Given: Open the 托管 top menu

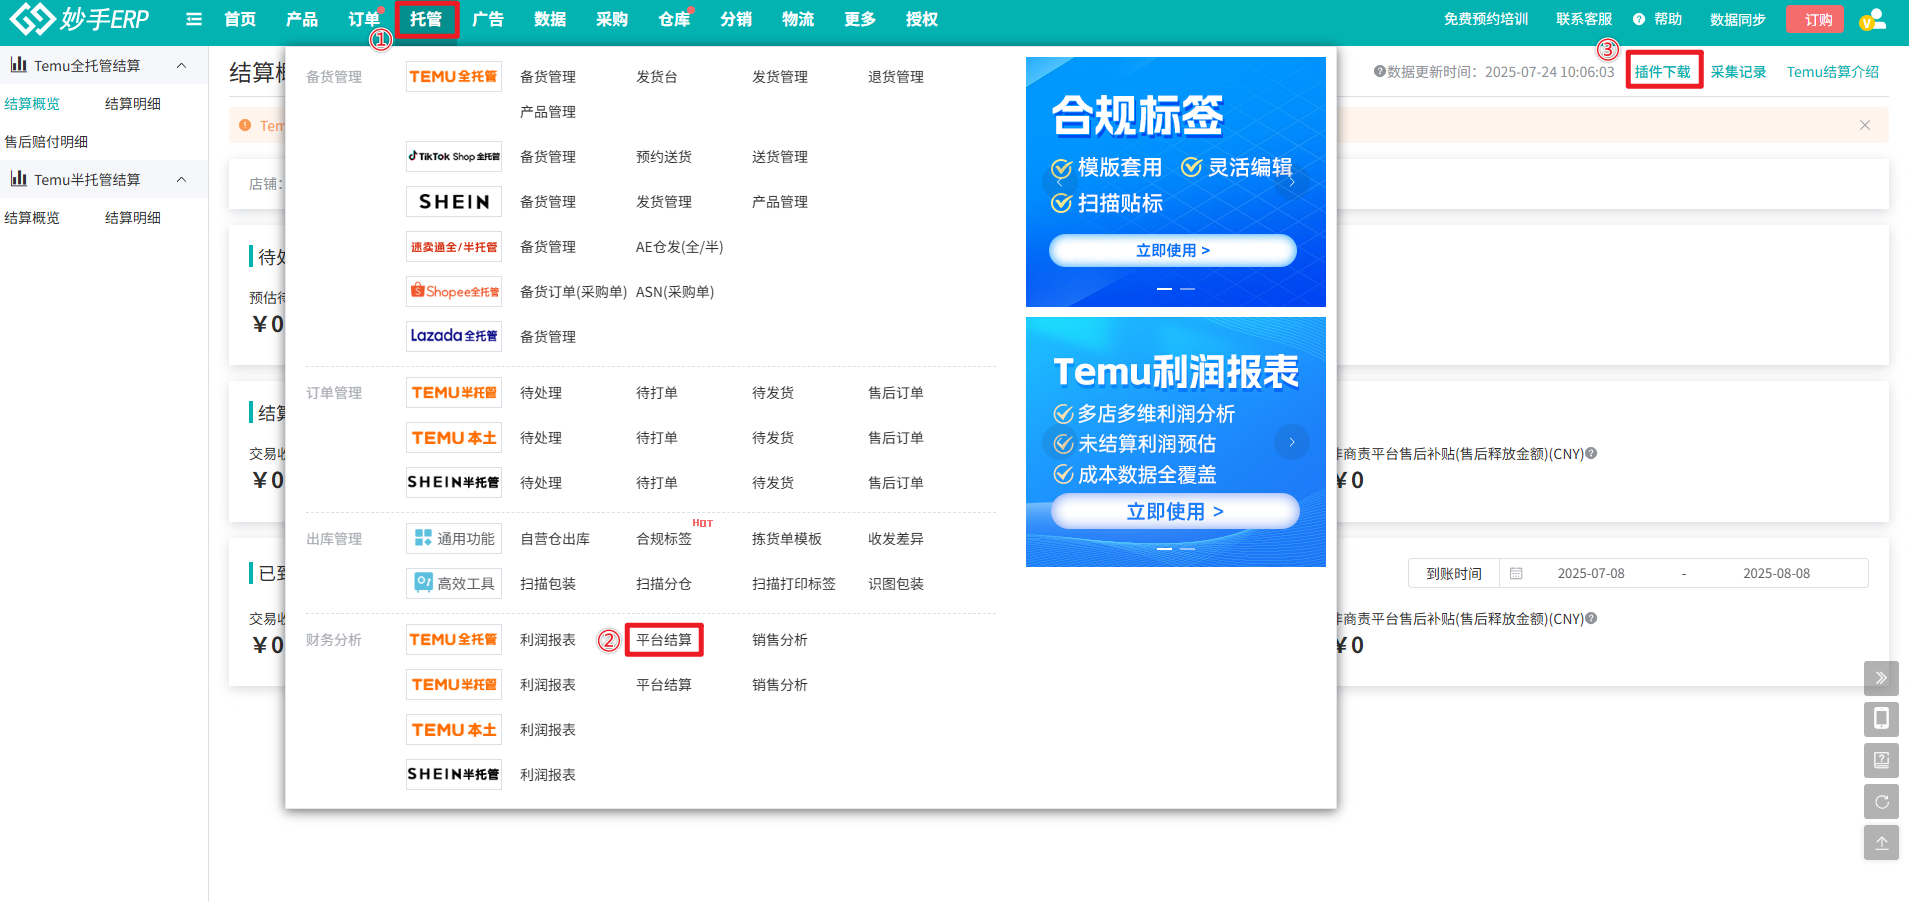Looking at the screenshot, I should (x=426, y=19).
